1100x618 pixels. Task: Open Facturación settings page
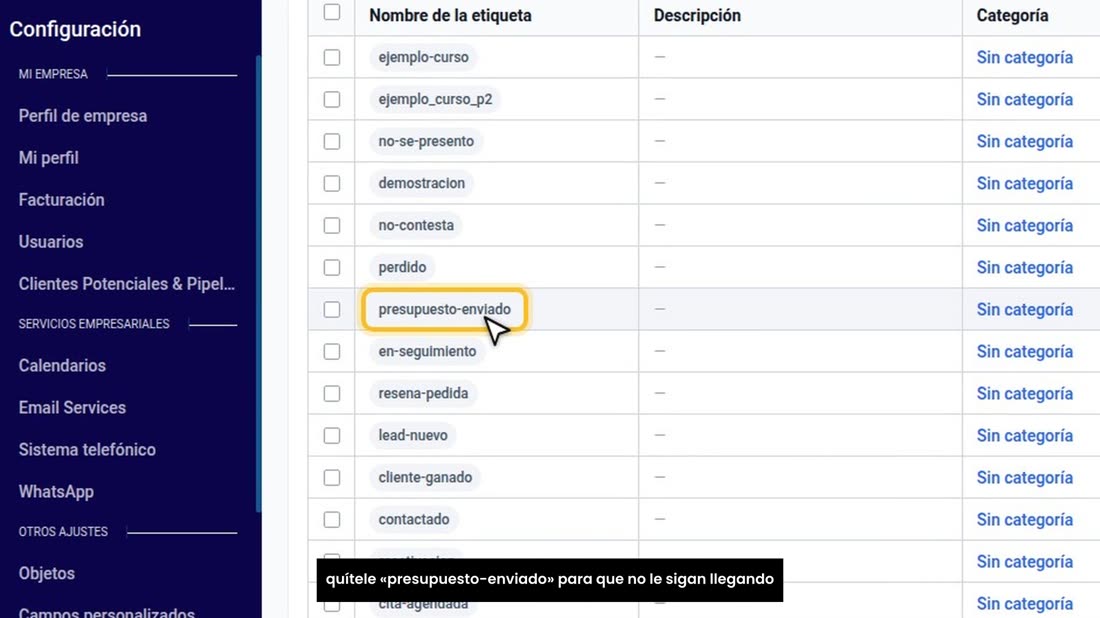[62, 200]
